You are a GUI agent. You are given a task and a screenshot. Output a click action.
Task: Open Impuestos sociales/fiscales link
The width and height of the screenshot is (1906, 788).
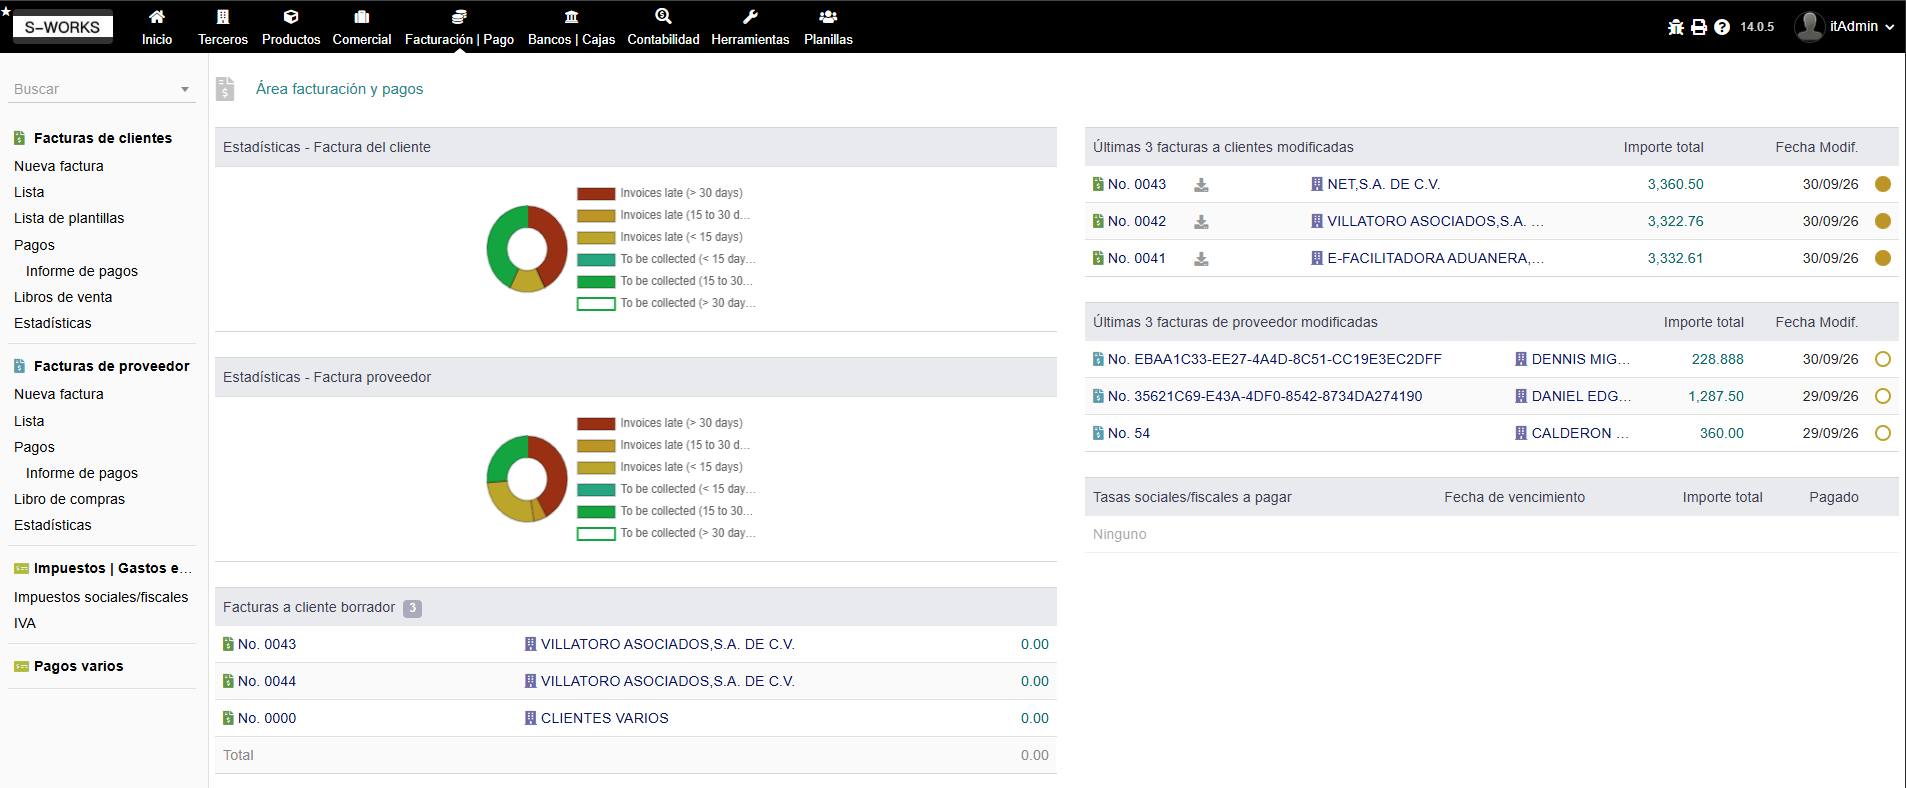[101, 597]
